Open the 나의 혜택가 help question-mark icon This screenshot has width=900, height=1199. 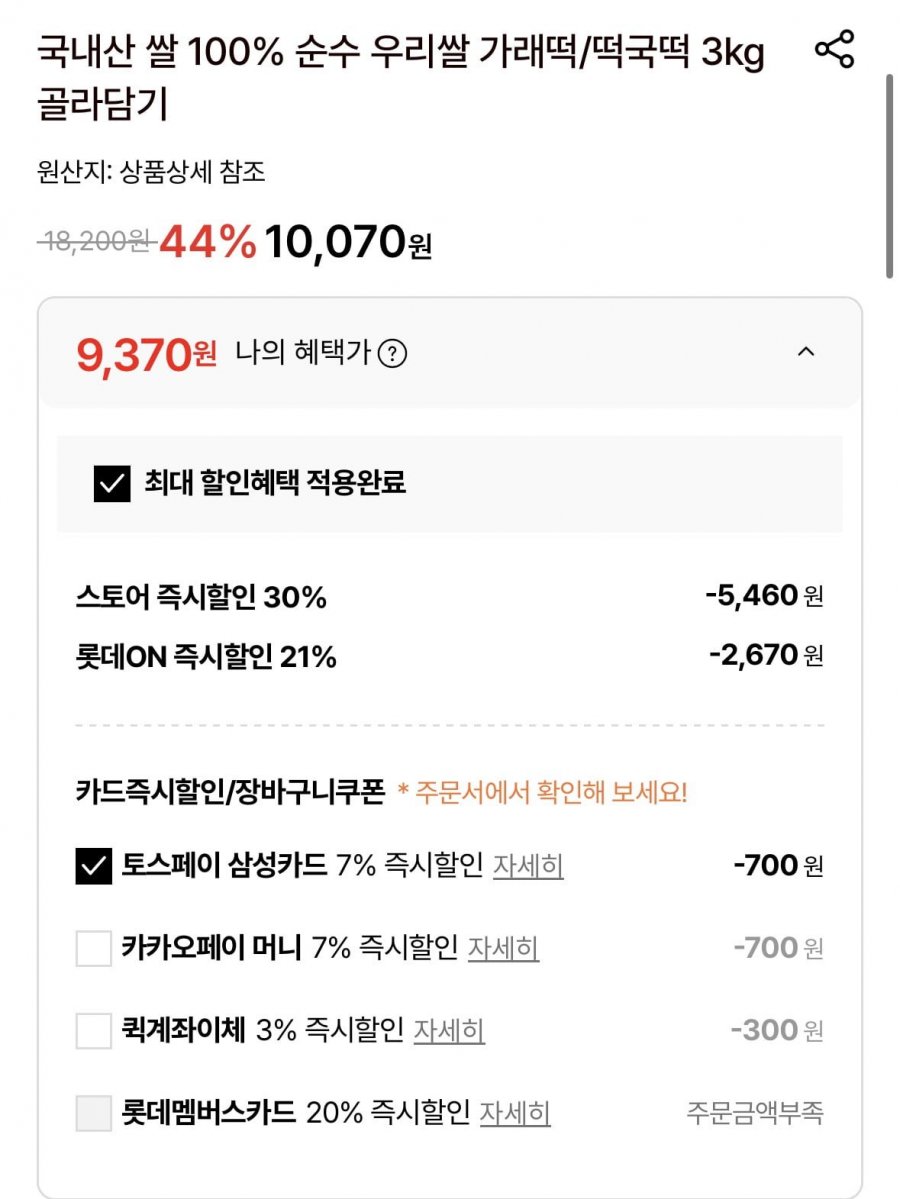392,354
